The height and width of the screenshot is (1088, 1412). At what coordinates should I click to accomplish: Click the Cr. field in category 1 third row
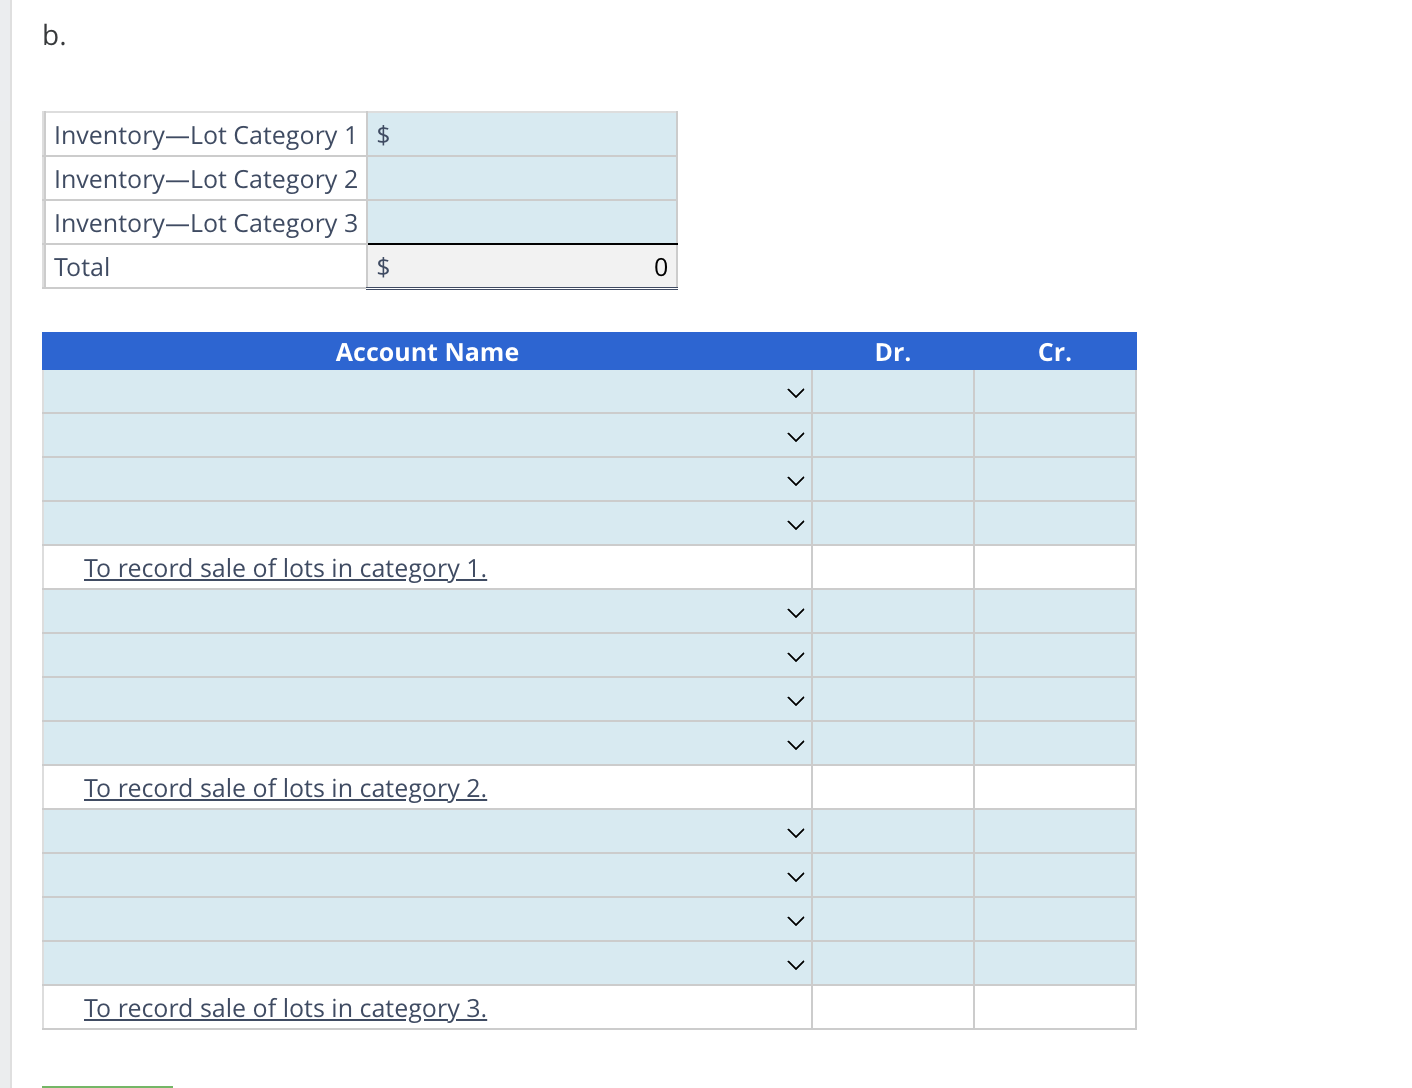tap(1055, 480)
